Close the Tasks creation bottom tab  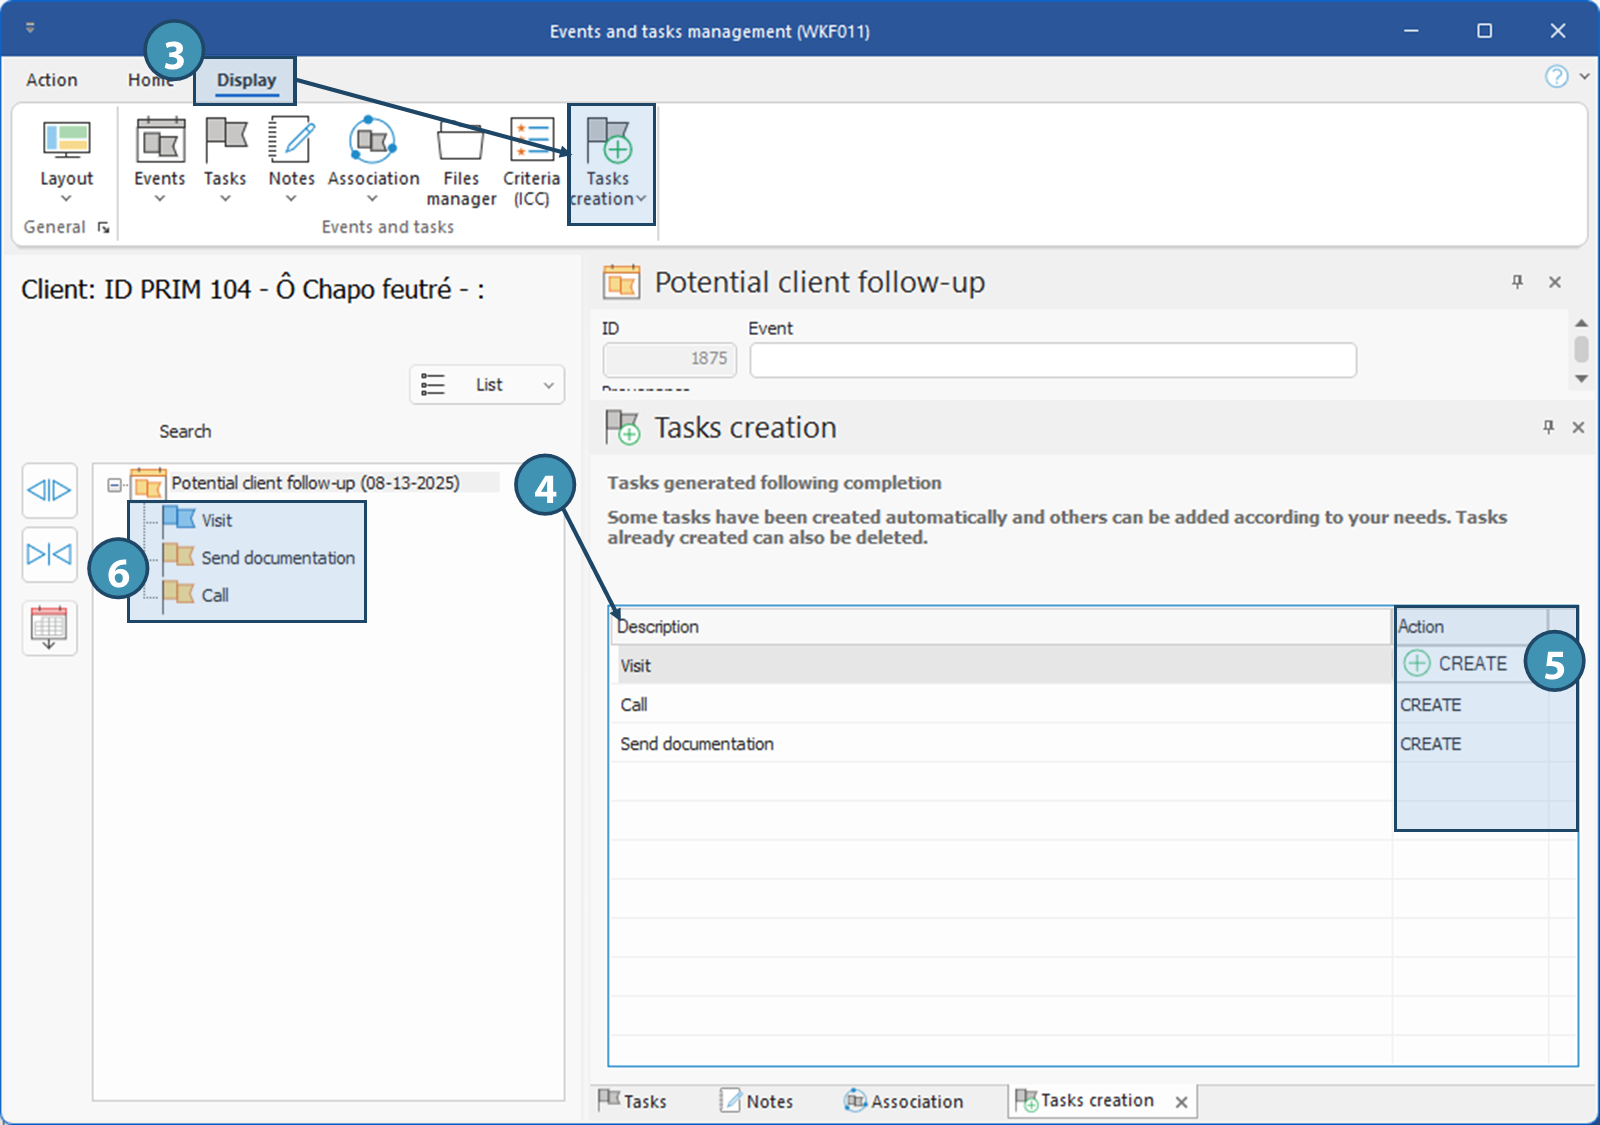click(x=1181, y=1102)
